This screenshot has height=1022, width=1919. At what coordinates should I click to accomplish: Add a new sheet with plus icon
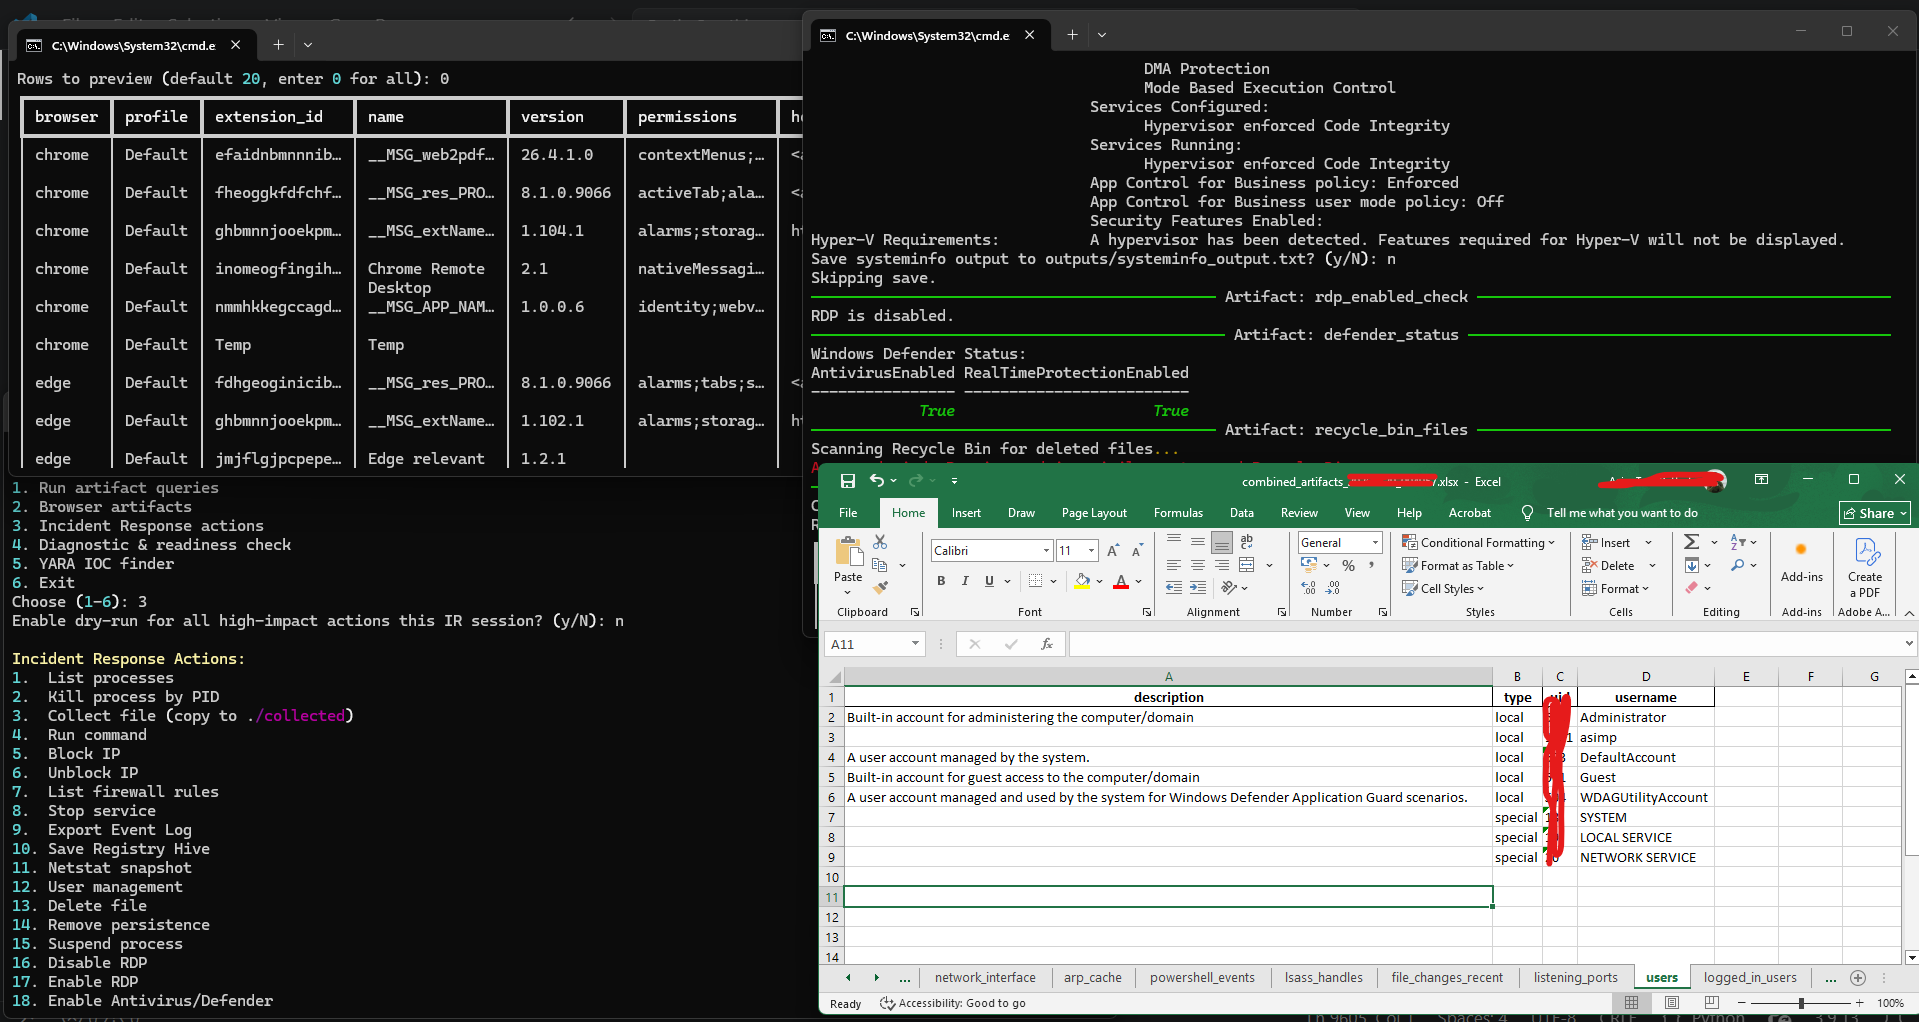tap(1858, 978)
